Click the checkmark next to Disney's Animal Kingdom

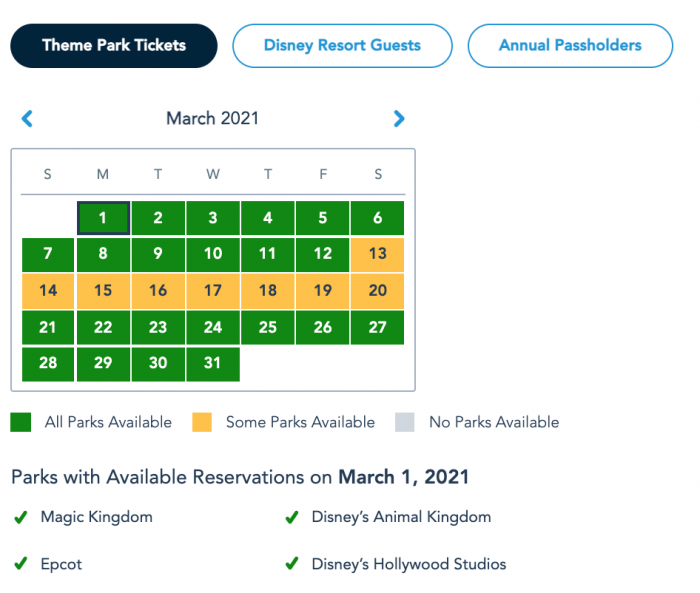coord(291,517)
